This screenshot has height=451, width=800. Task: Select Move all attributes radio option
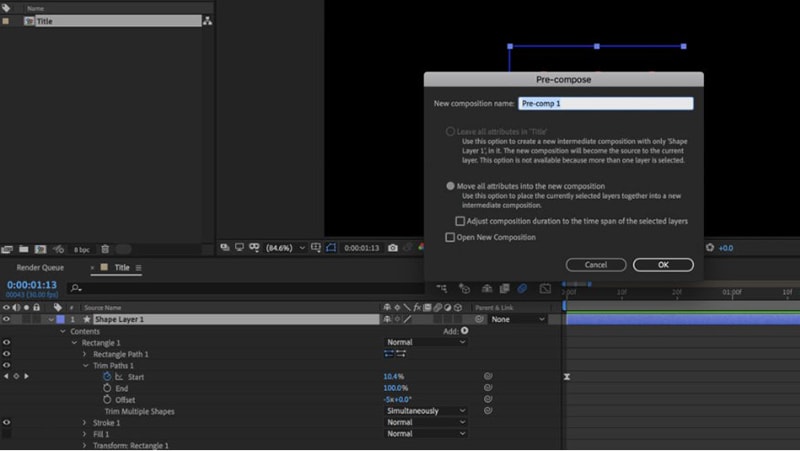pos(450,186)
